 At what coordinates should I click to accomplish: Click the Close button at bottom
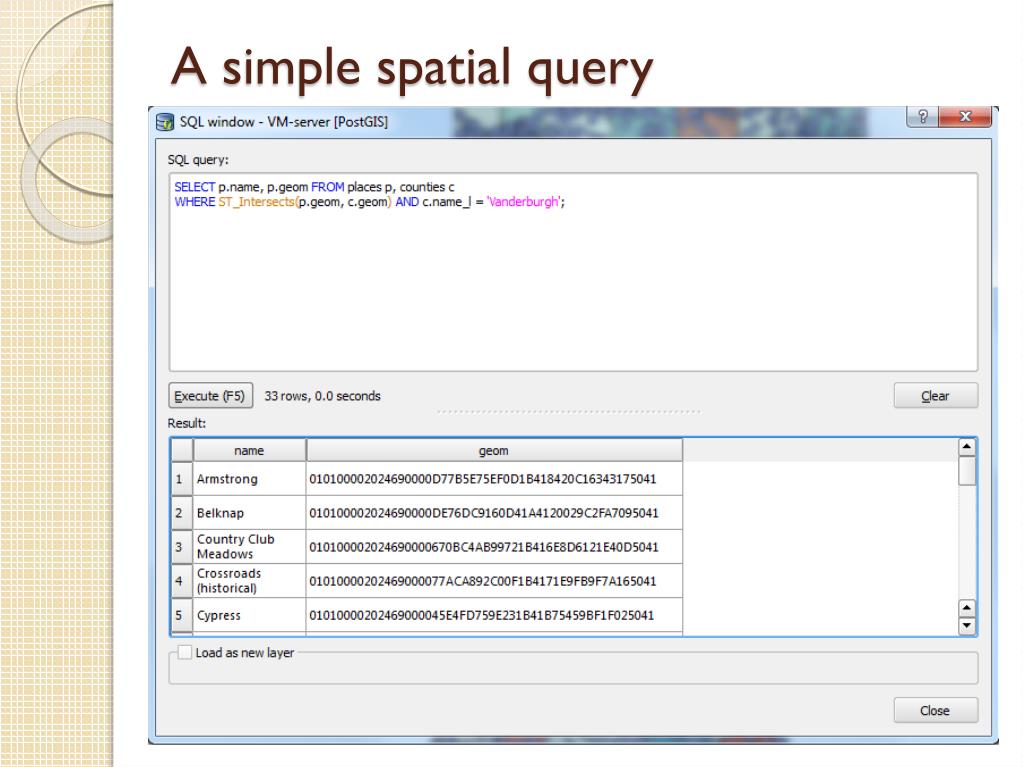click(x=934, y=711)
